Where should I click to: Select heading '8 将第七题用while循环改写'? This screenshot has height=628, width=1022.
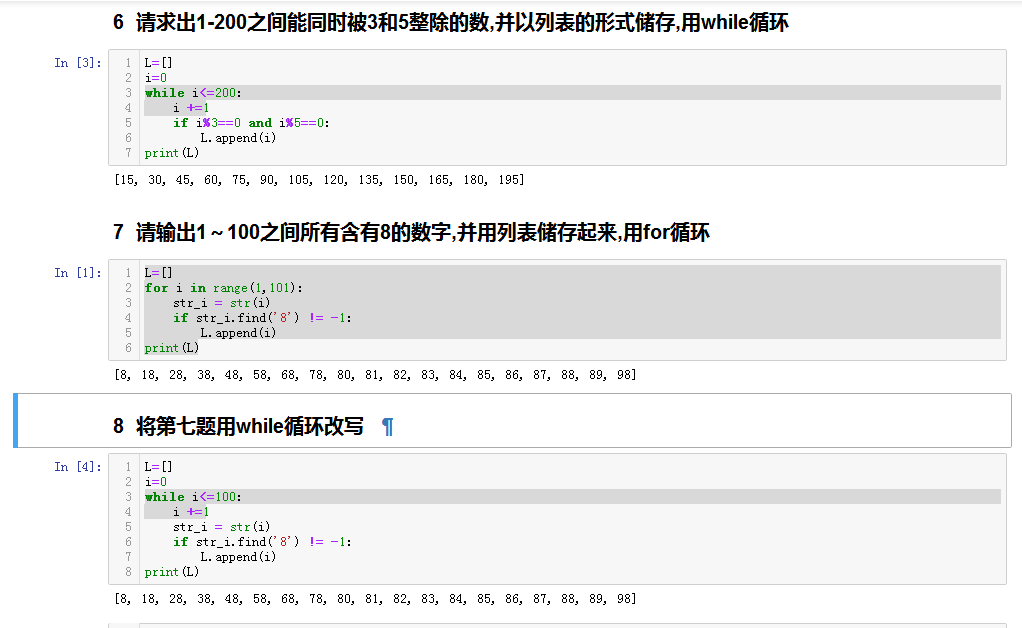238,427
